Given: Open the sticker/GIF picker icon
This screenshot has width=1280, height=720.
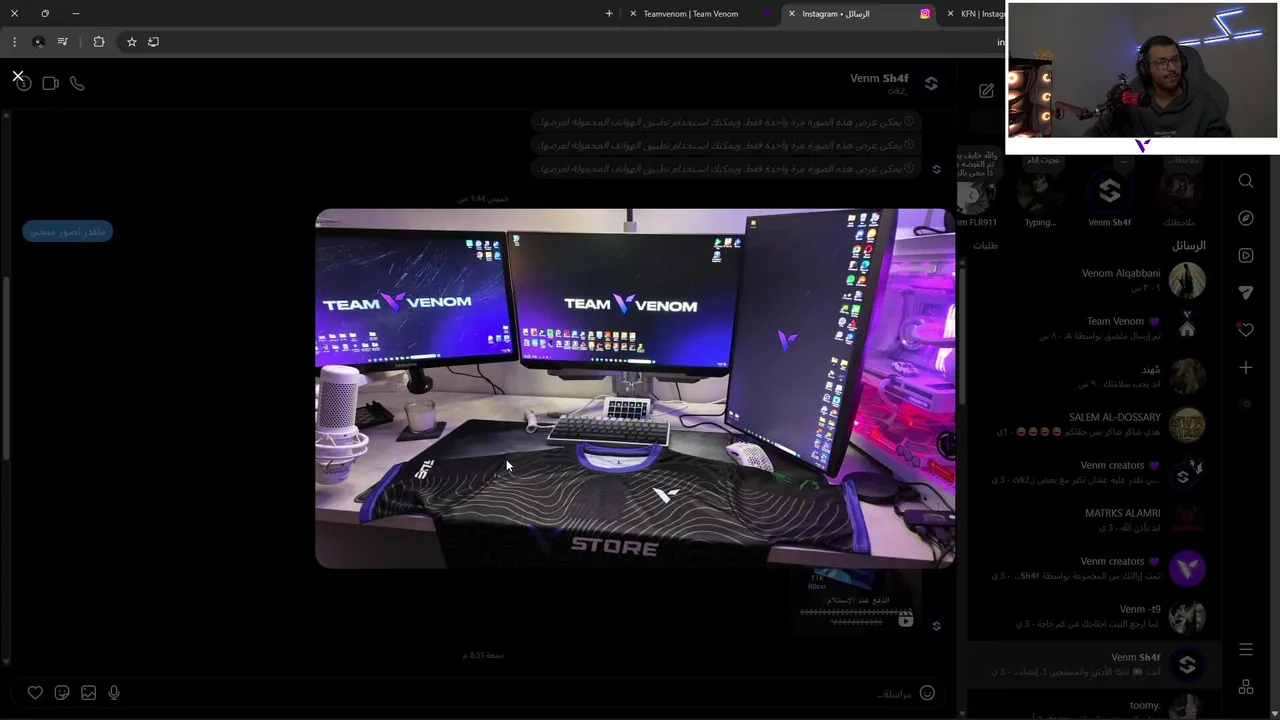Looking at the screenshot, I should [x=62, y=693].
